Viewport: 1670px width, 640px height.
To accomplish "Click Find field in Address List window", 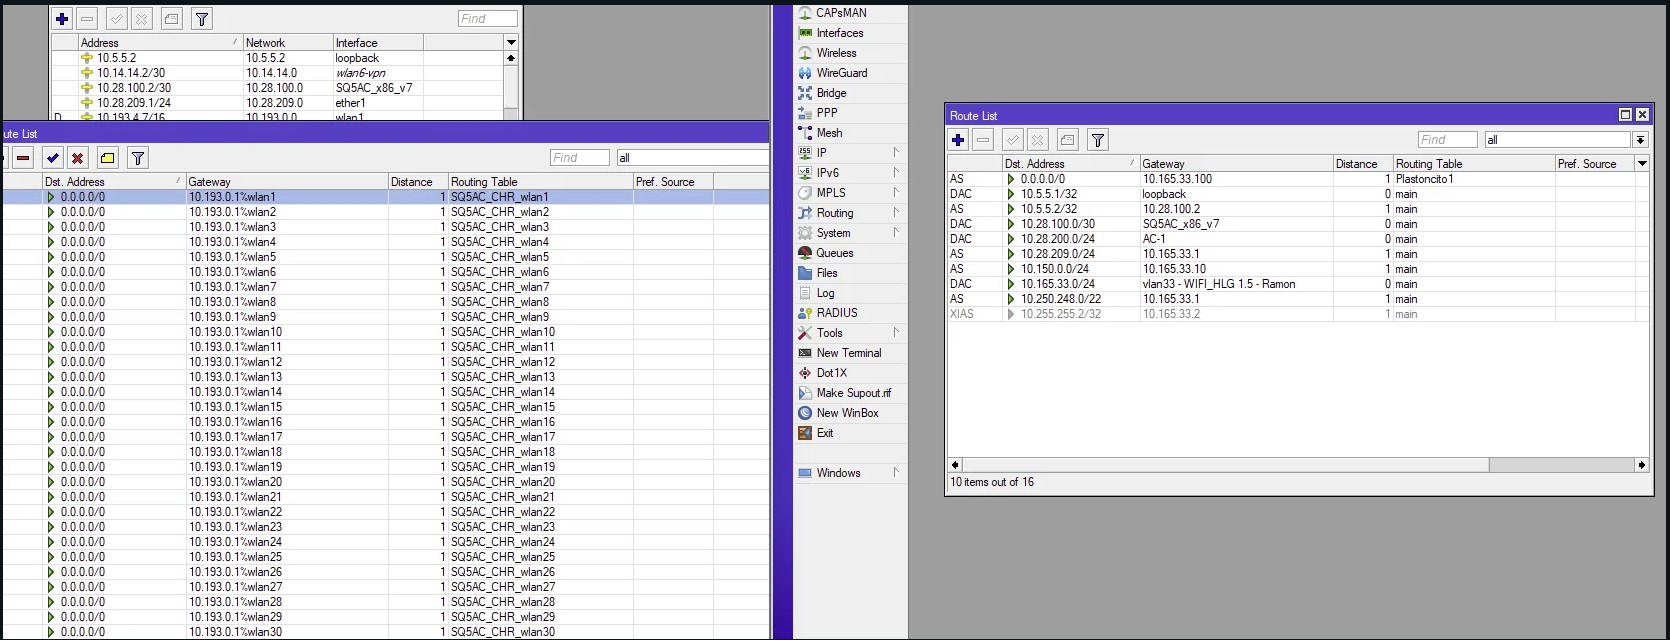I will [x=488, y=19].
